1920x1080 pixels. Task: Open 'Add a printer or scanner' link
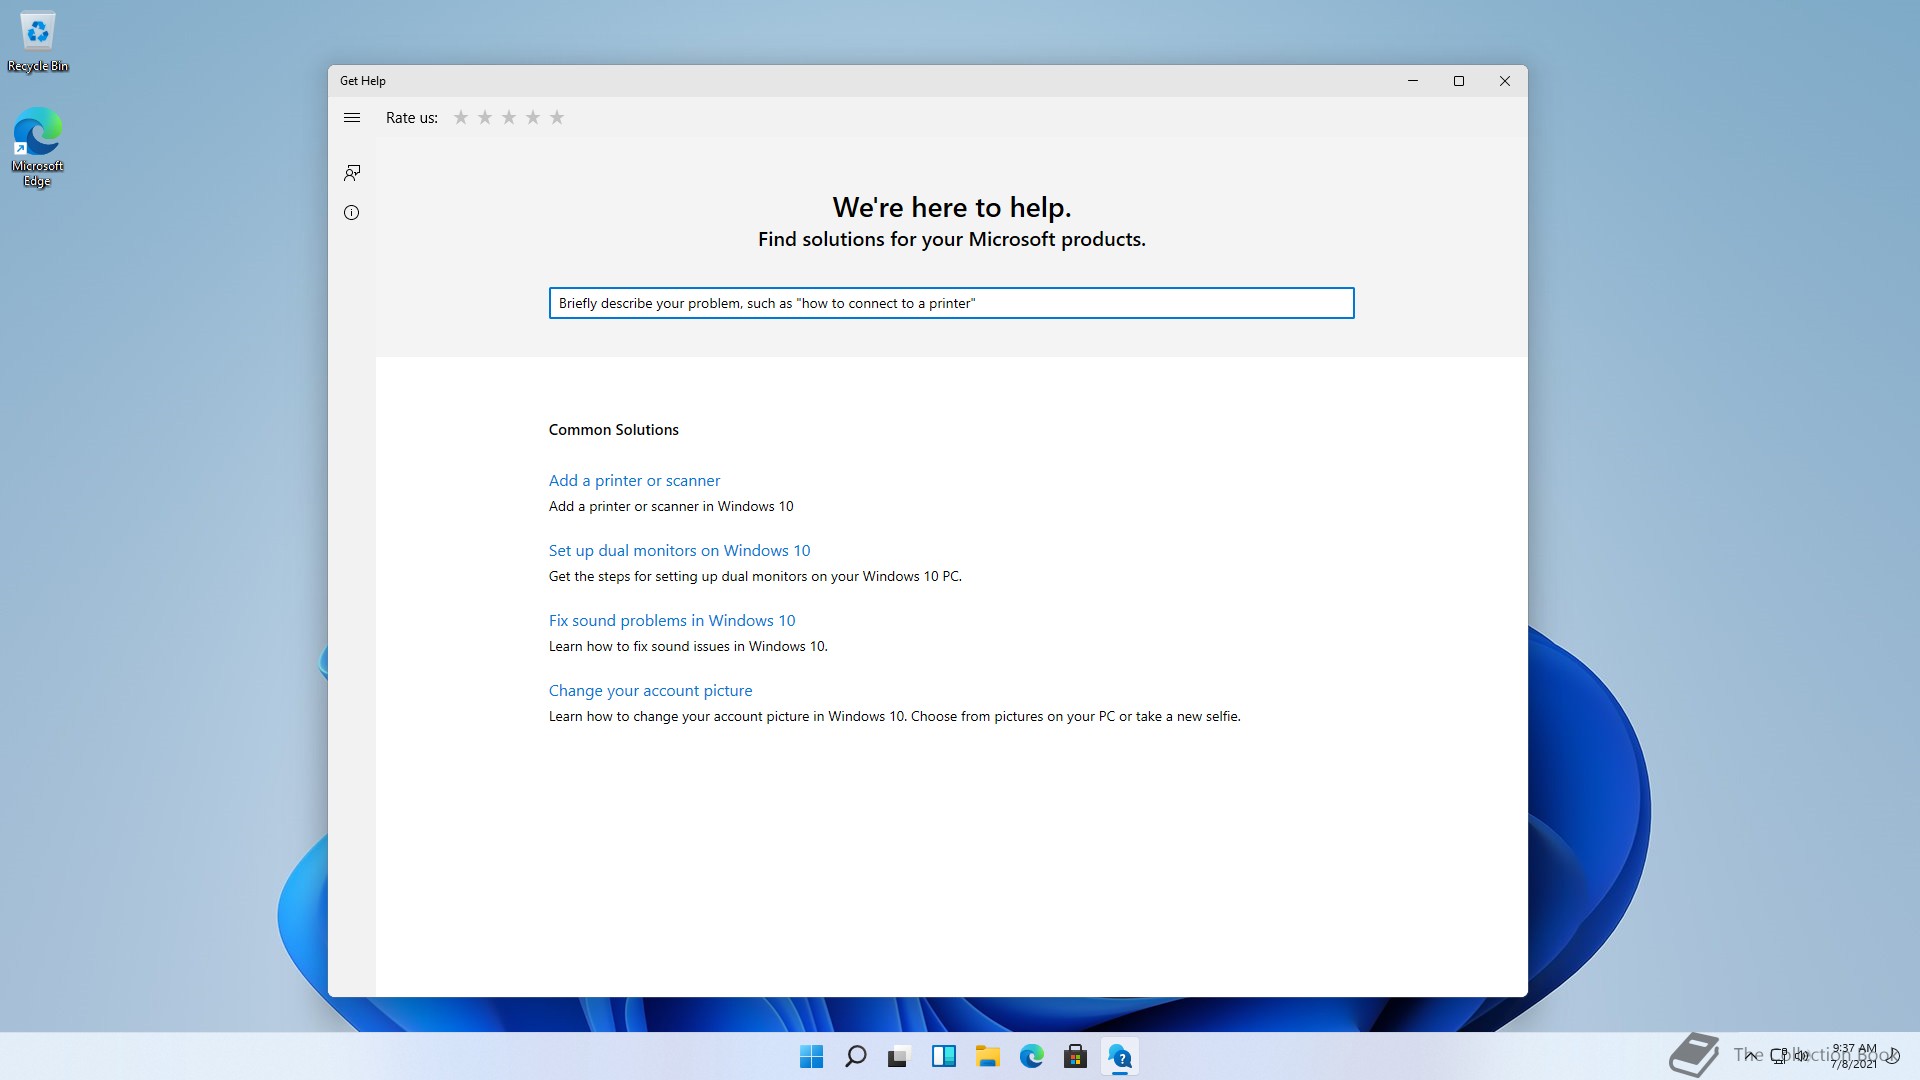[634, 481]
